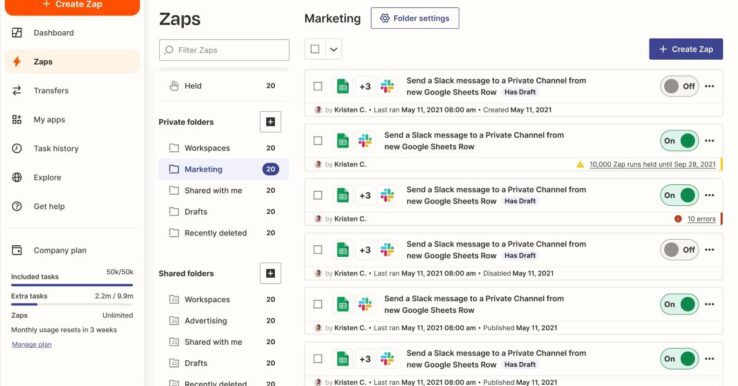Open Explore in the sidebar
This screenshot has width=738, height=386.
coord(72,177)
